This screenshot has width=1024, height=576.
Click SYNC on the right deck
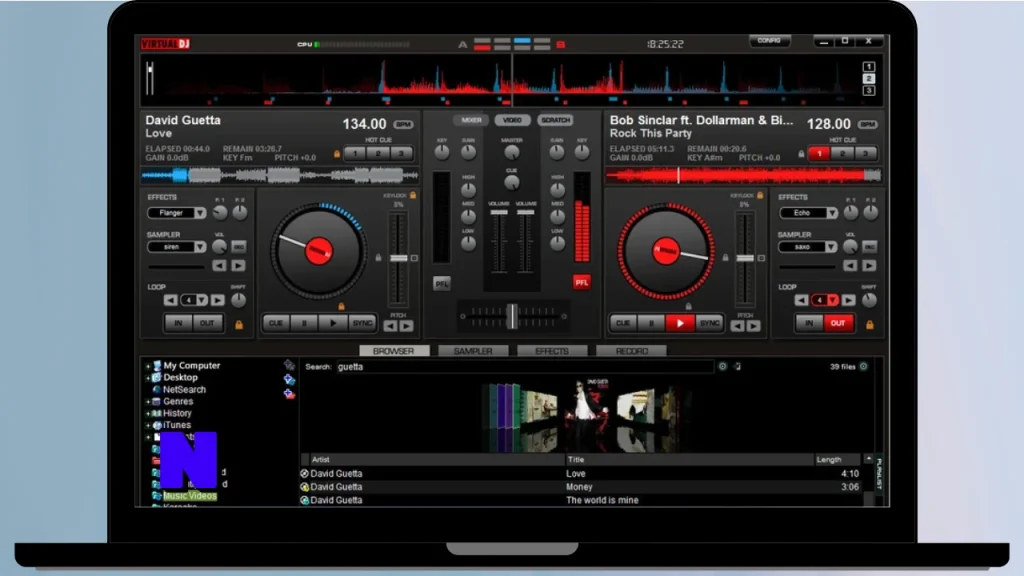tap(709, 323)
